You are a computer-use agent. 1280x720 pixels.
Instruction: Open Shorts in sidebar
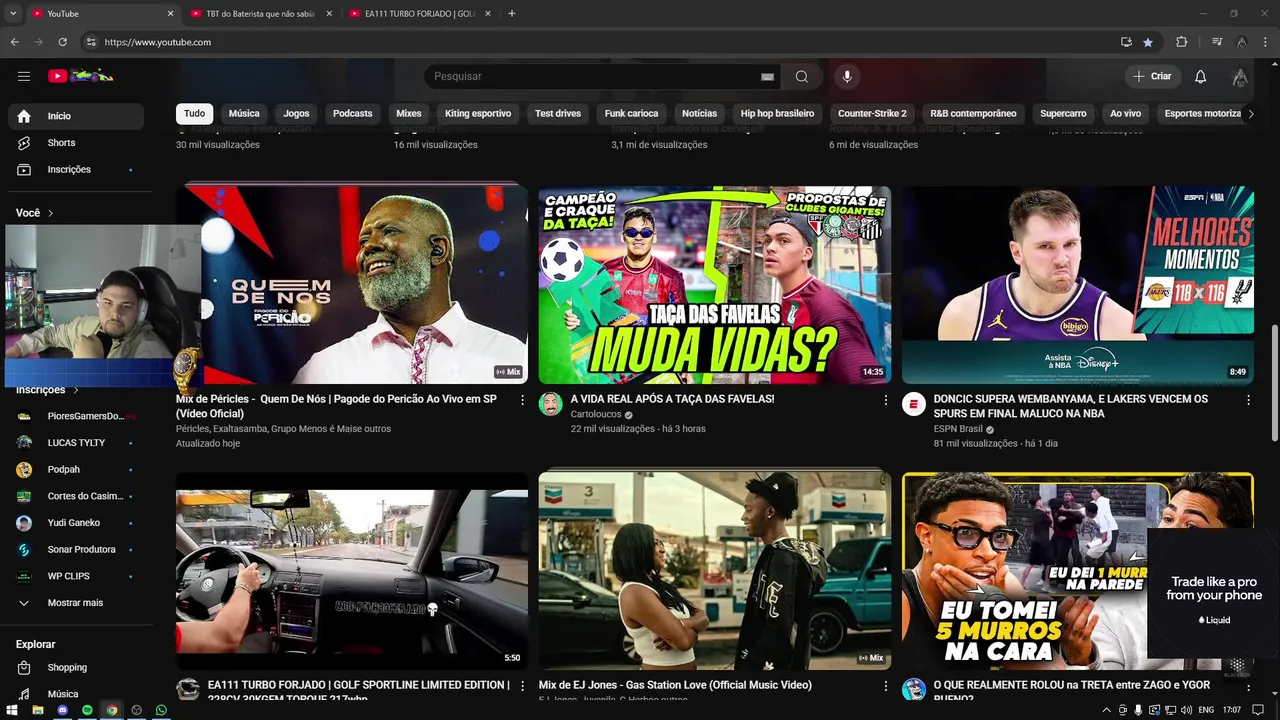76,143
